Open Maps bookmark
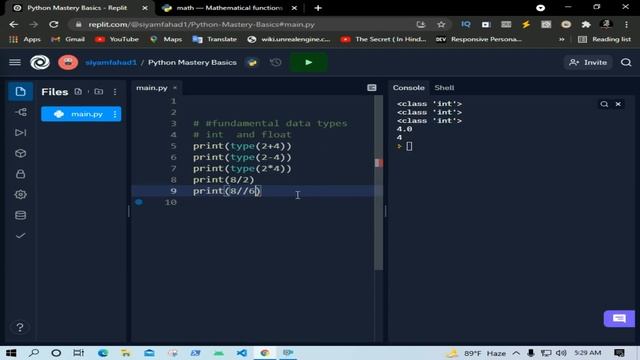The image size is (640, 360). coord(166,39)
